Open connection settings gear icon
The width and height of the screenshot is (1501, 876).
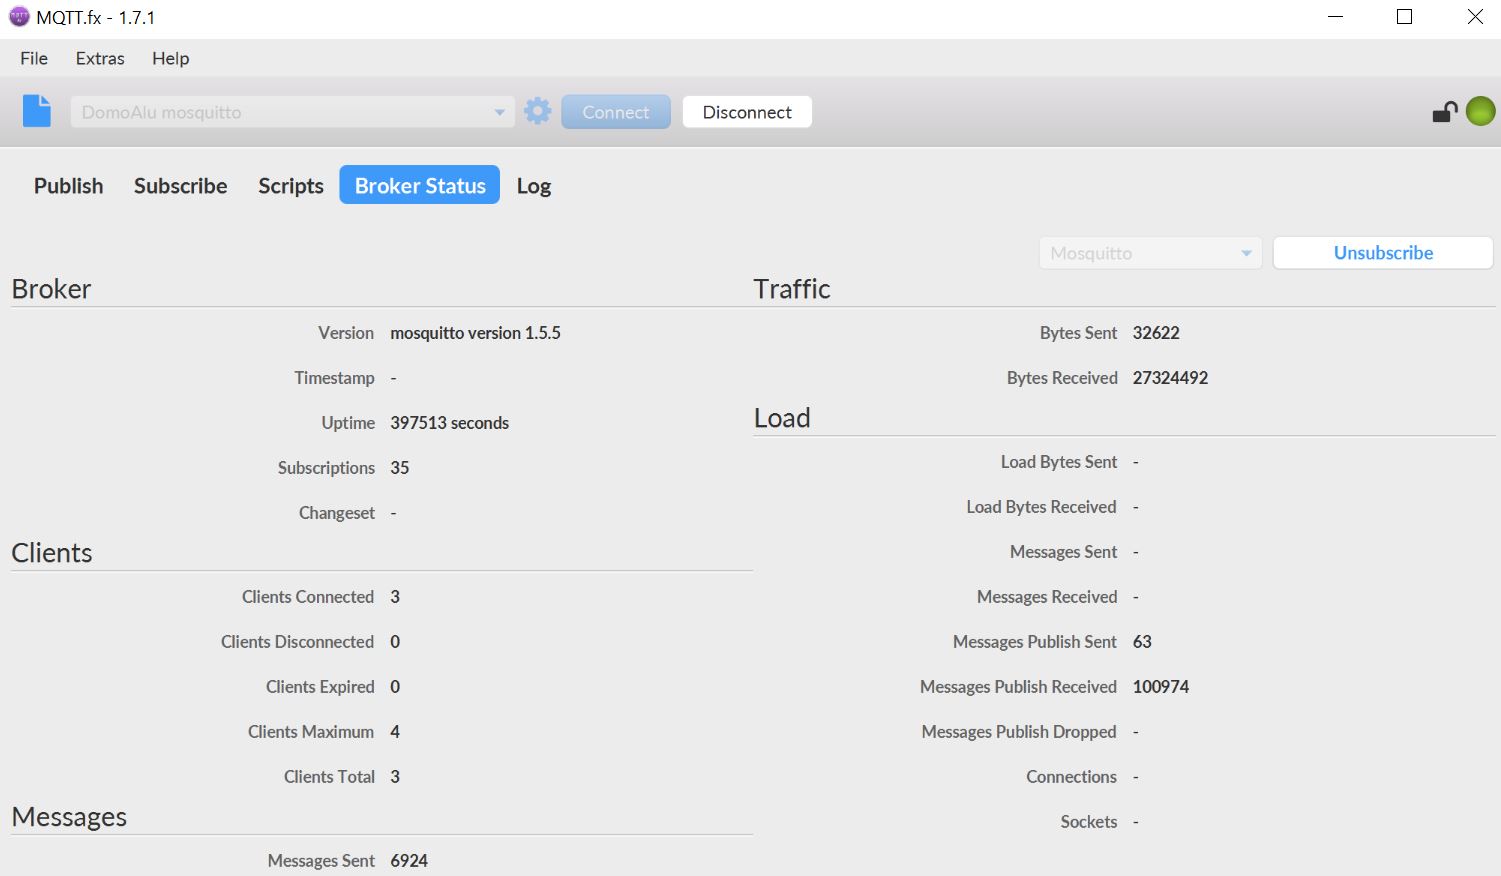[x=538, y=111]
